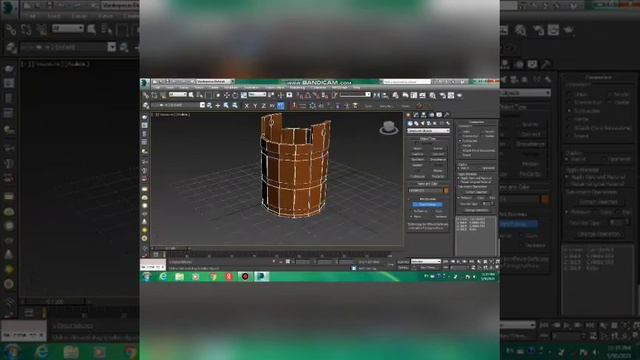Click the Change Operation button

click(x=477, y=210)
